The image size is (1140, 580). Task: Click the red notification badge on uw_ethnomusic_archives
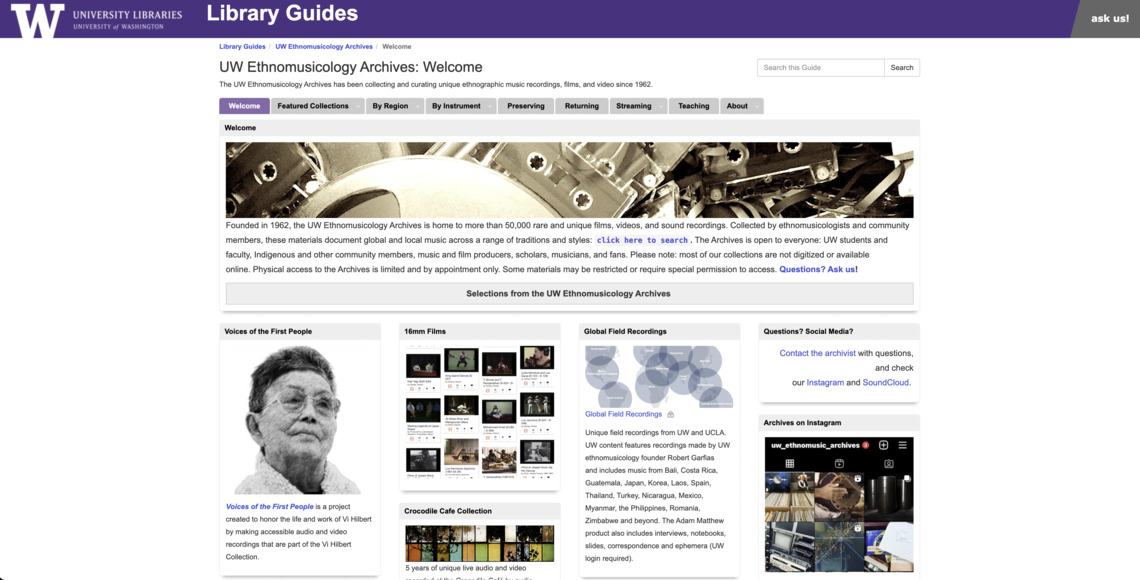865,445
